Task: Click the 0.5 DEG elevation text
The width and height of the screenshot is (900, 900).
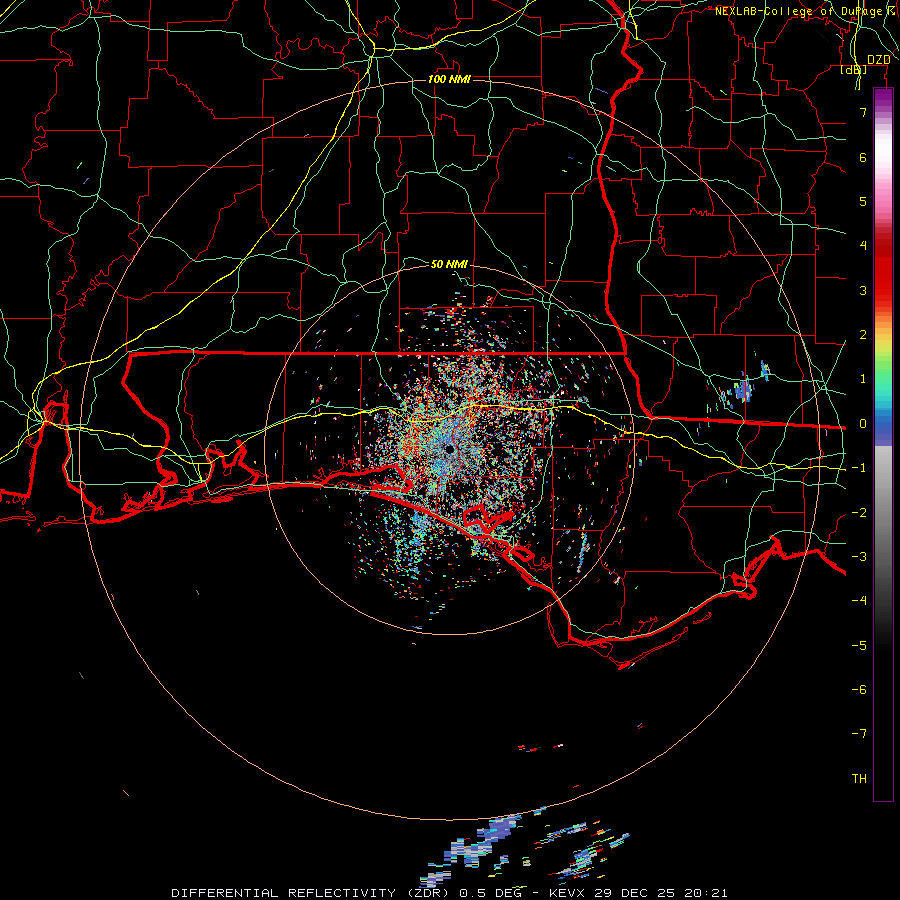Action: [x=490, y=893]
